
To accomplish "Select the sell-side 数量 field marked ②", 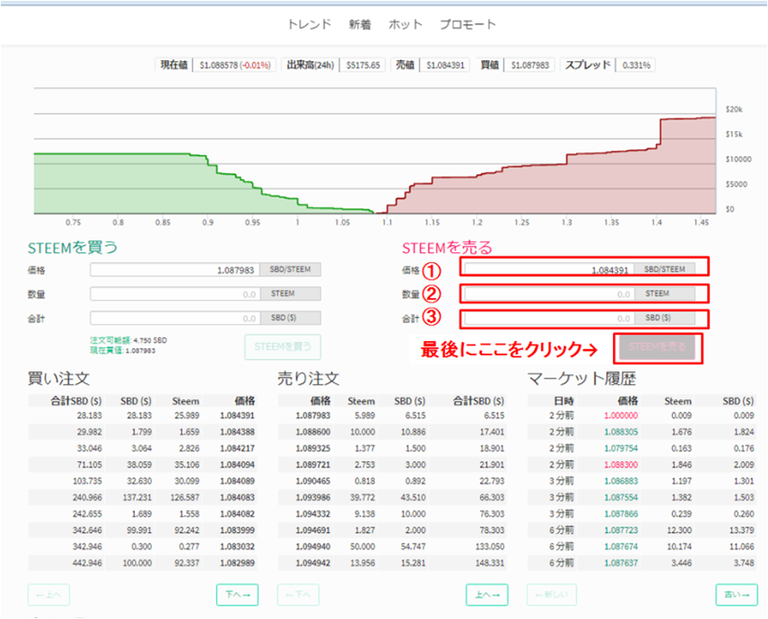I will (547, 294).
